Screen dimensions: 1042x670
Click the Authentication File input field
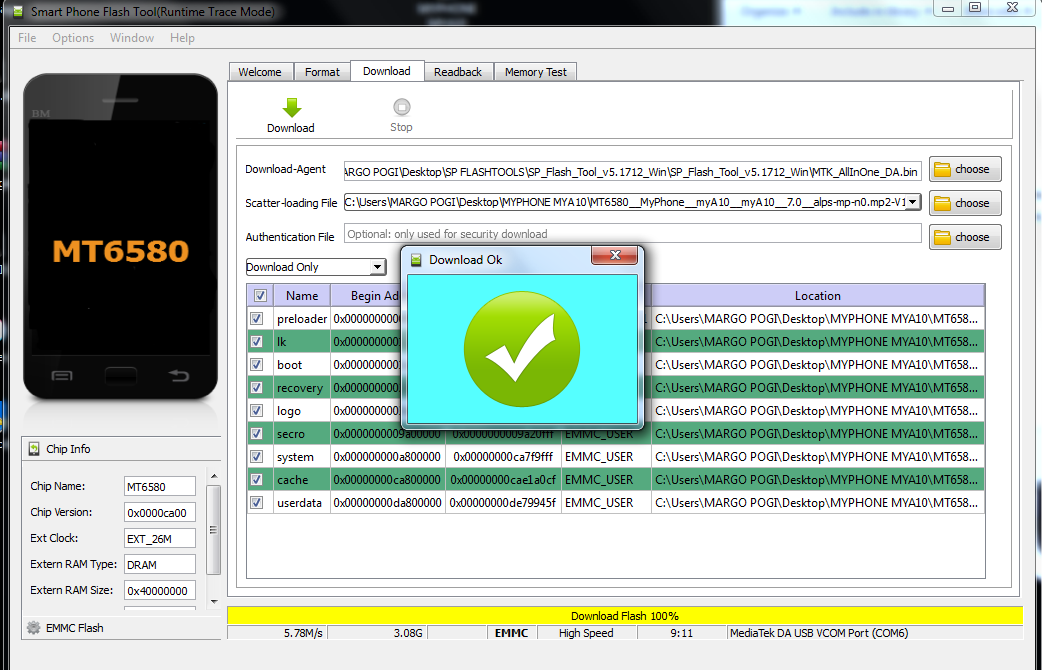(x=633, y=234)
